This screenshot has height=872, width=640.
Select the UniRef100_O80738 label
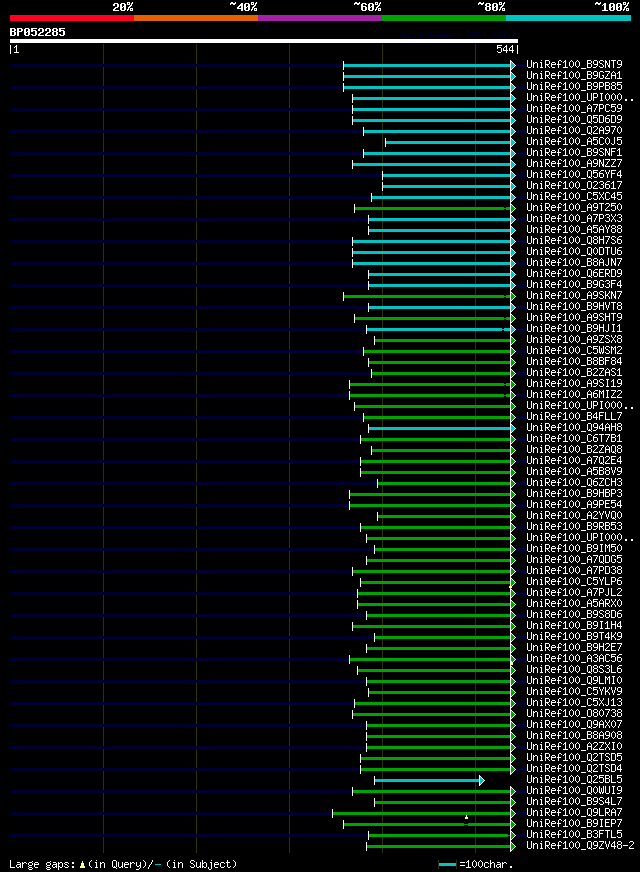point(574,714)
